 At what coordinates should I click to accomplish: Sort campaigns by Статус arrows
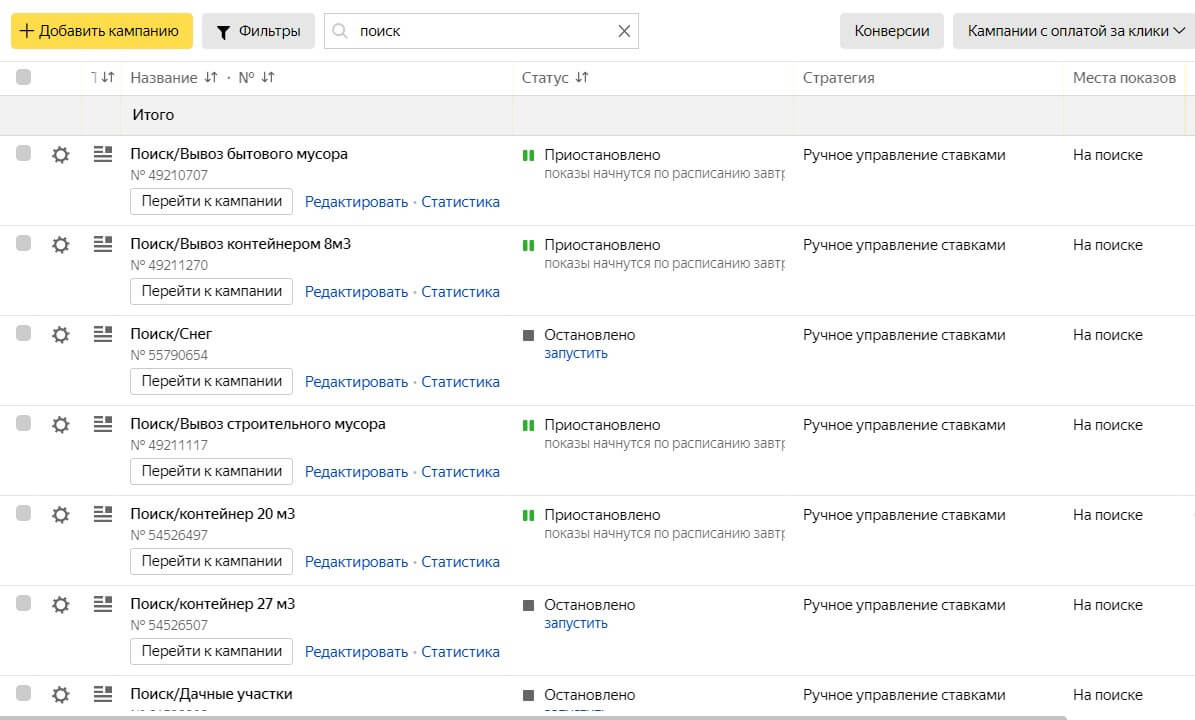(581, 77)
